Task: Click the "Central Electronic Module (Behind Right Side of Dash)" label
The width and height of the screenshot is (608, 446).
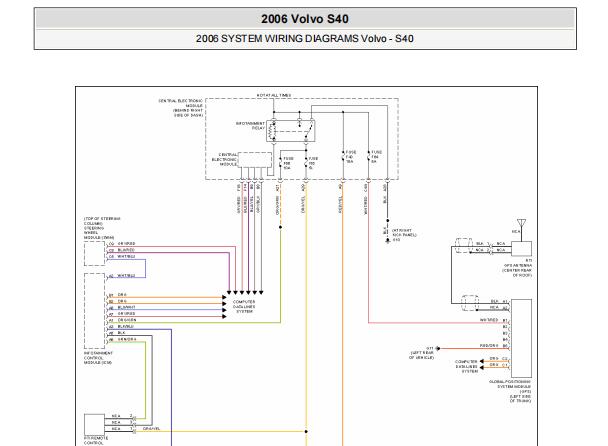Action: pos(181,108)
